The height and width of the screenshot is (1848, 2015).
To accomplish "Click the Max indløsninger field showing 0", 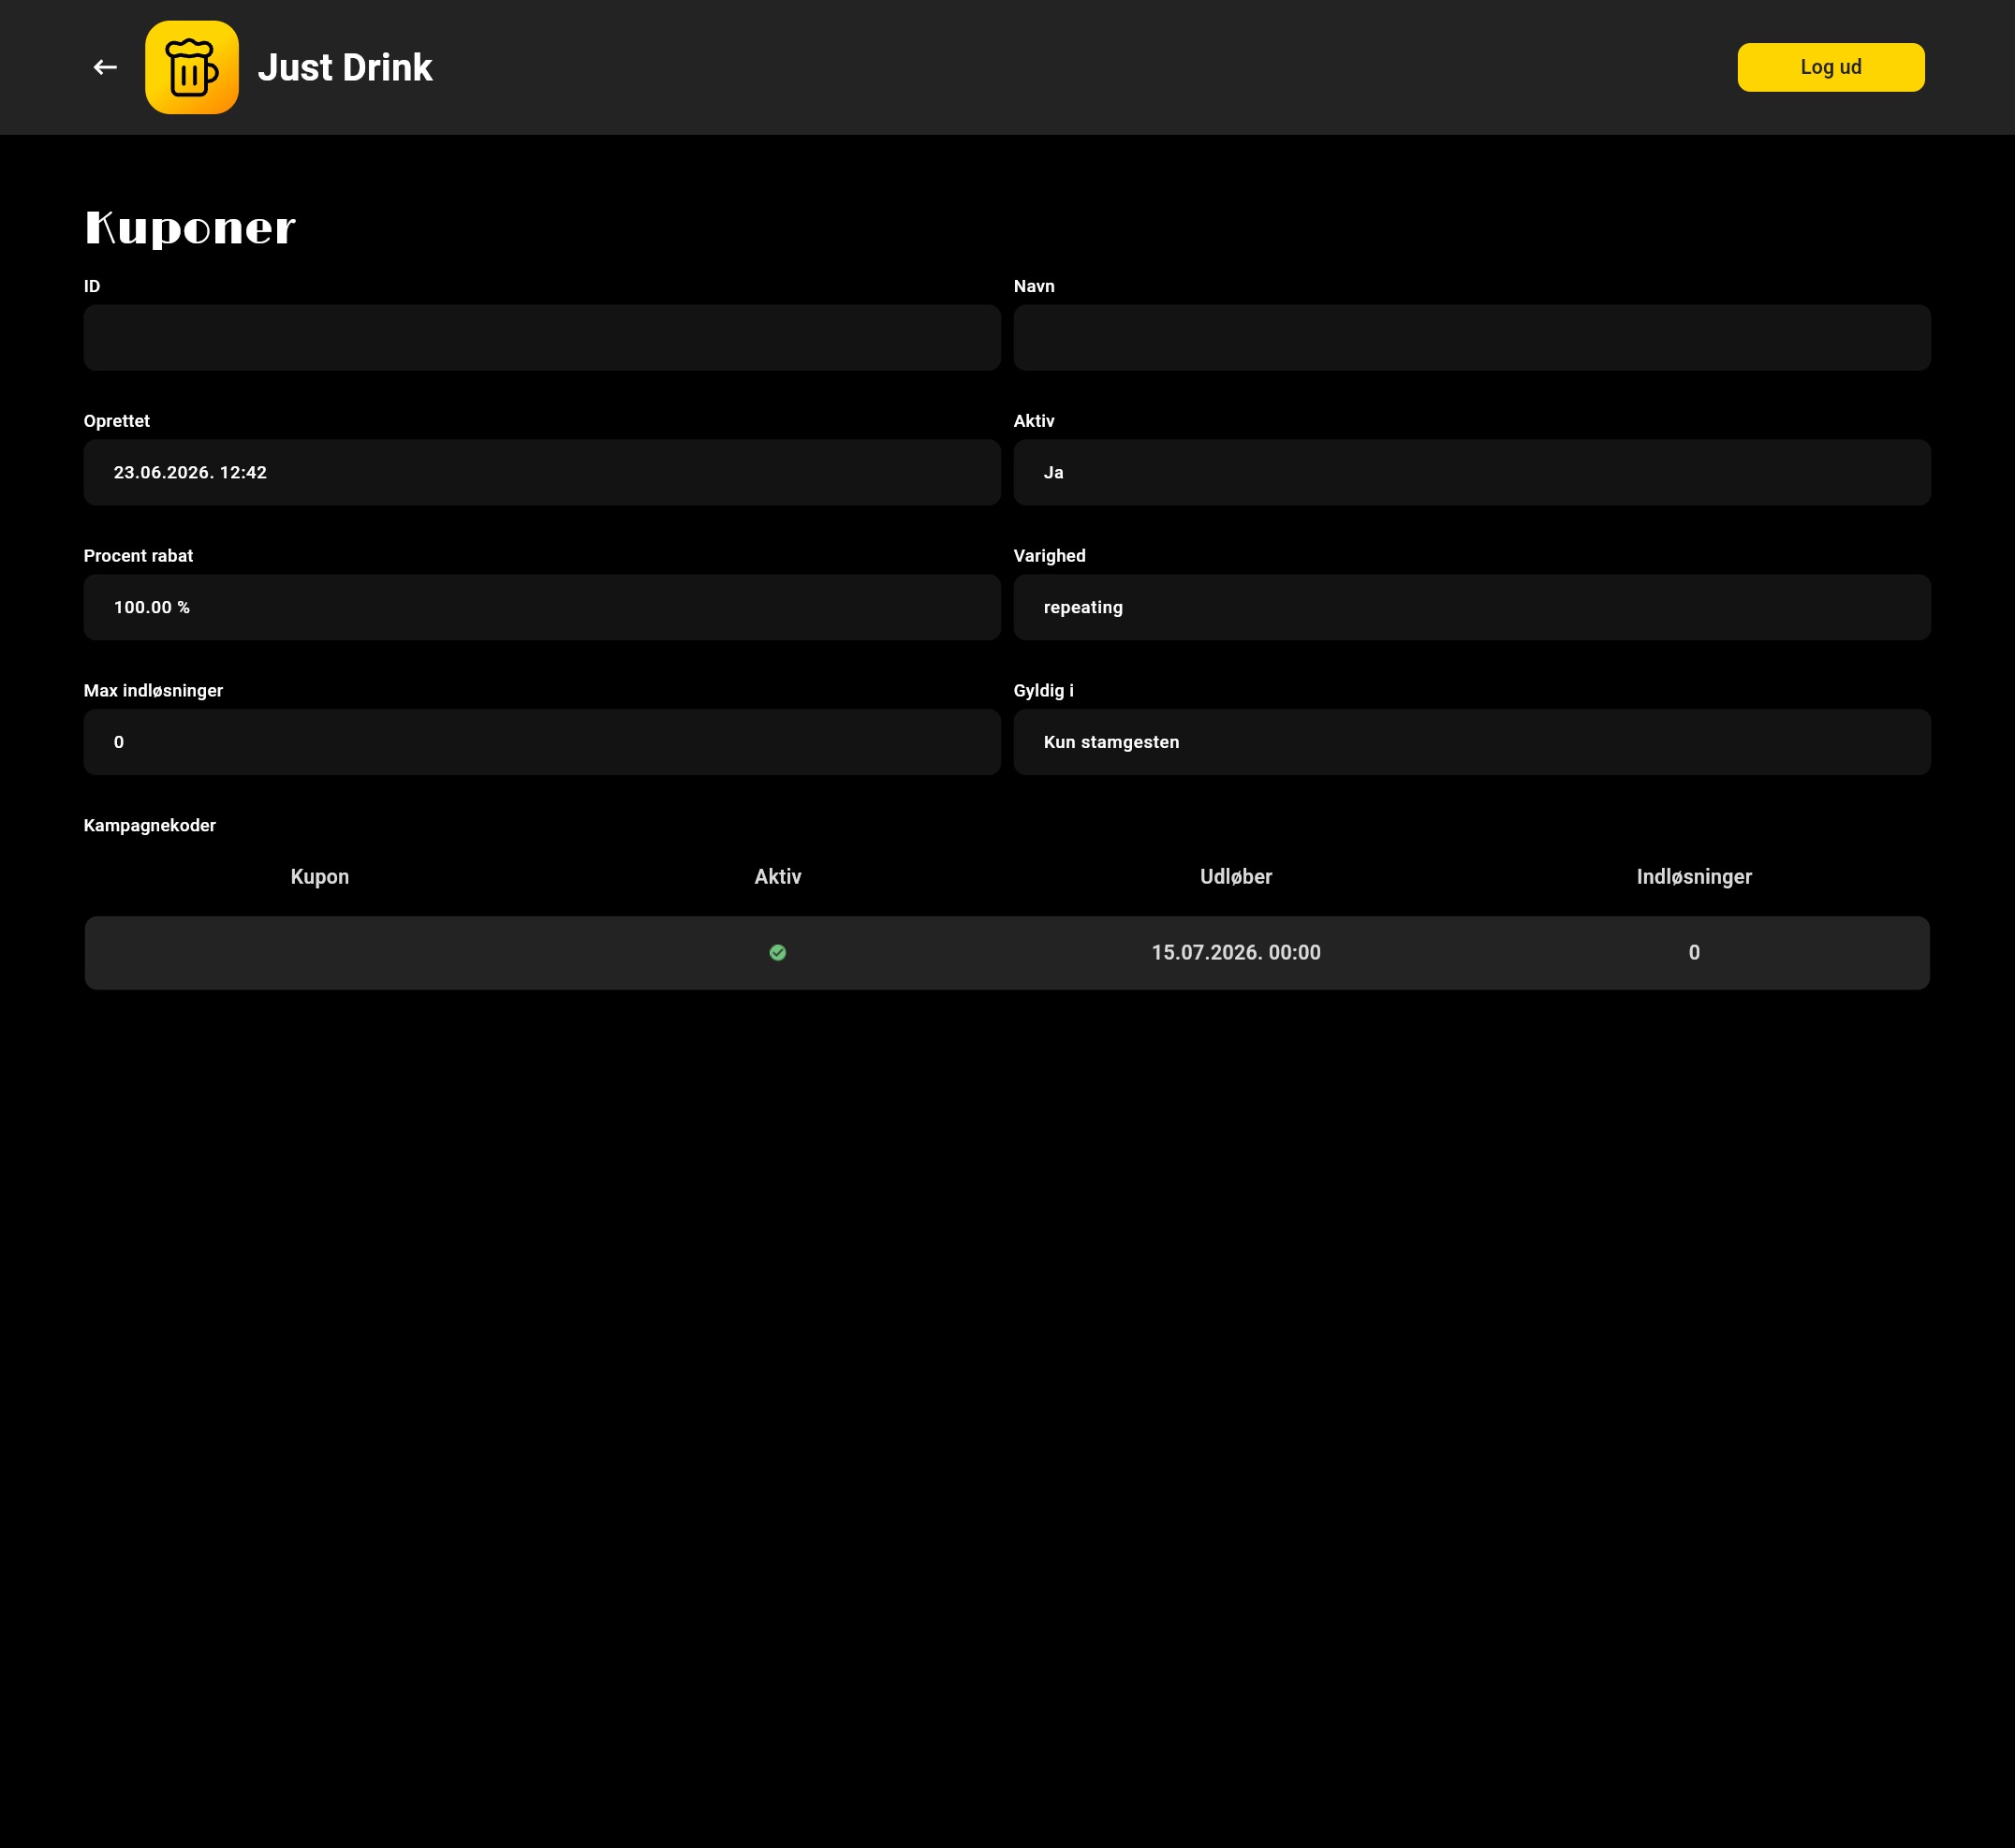I will [x=542, y=742].
